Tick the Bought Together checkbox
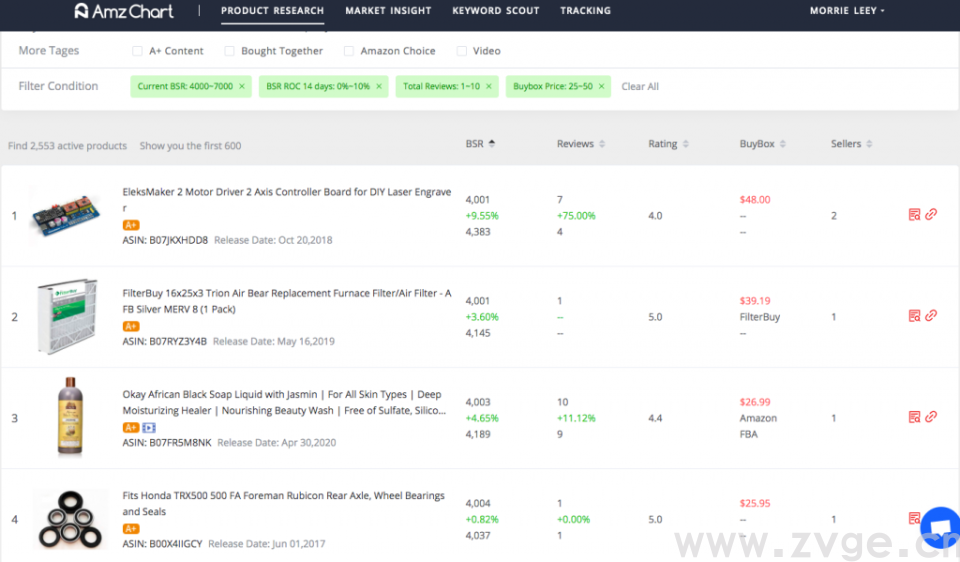The image size is (960, 562). tap(229, 51)
